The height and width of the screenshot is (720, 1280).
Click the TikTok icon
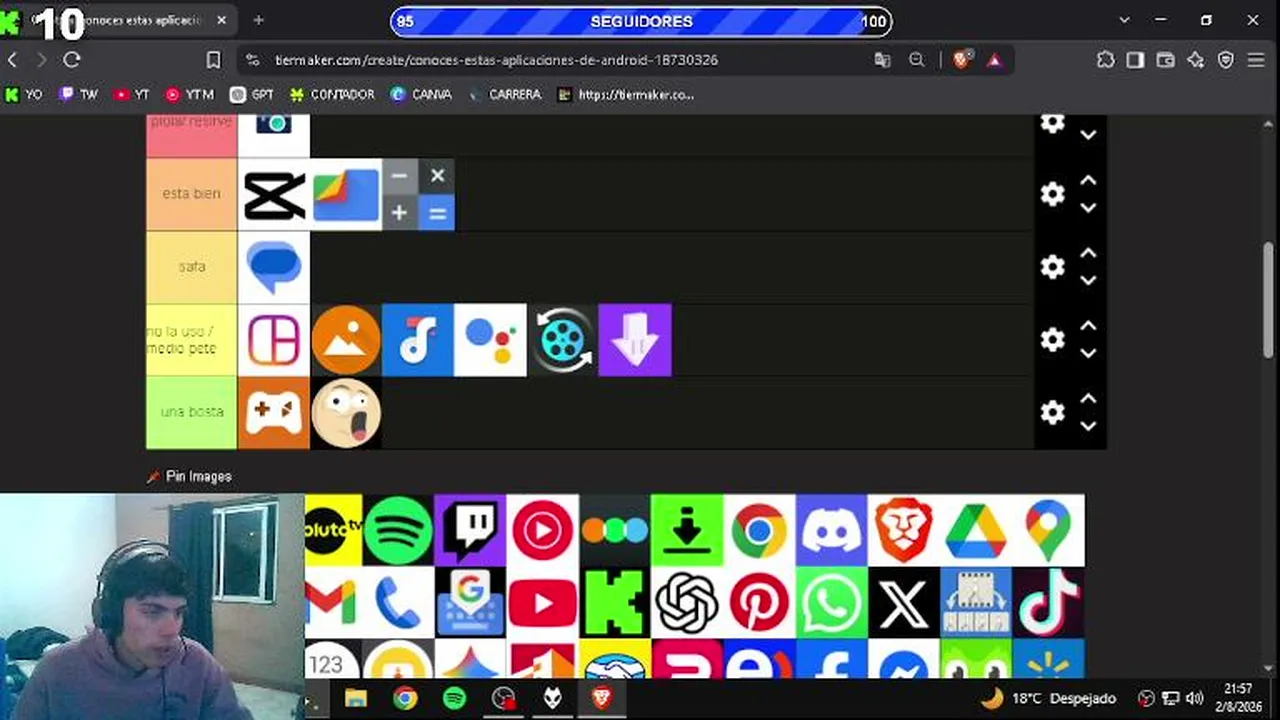click(1048, 602)
